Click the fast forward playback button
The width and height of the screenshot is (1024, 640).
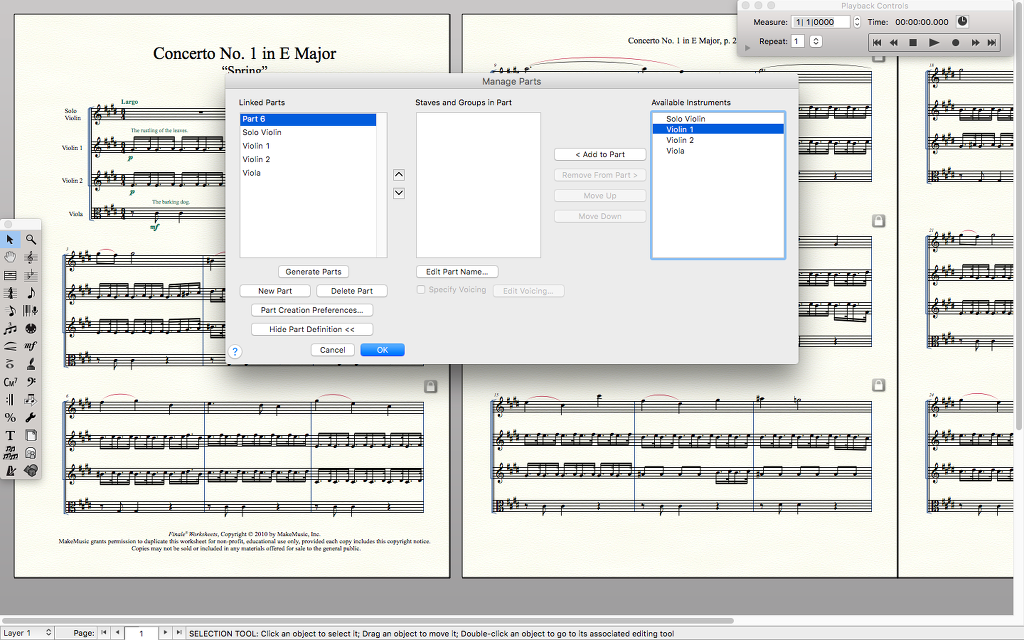pos(975,42)
